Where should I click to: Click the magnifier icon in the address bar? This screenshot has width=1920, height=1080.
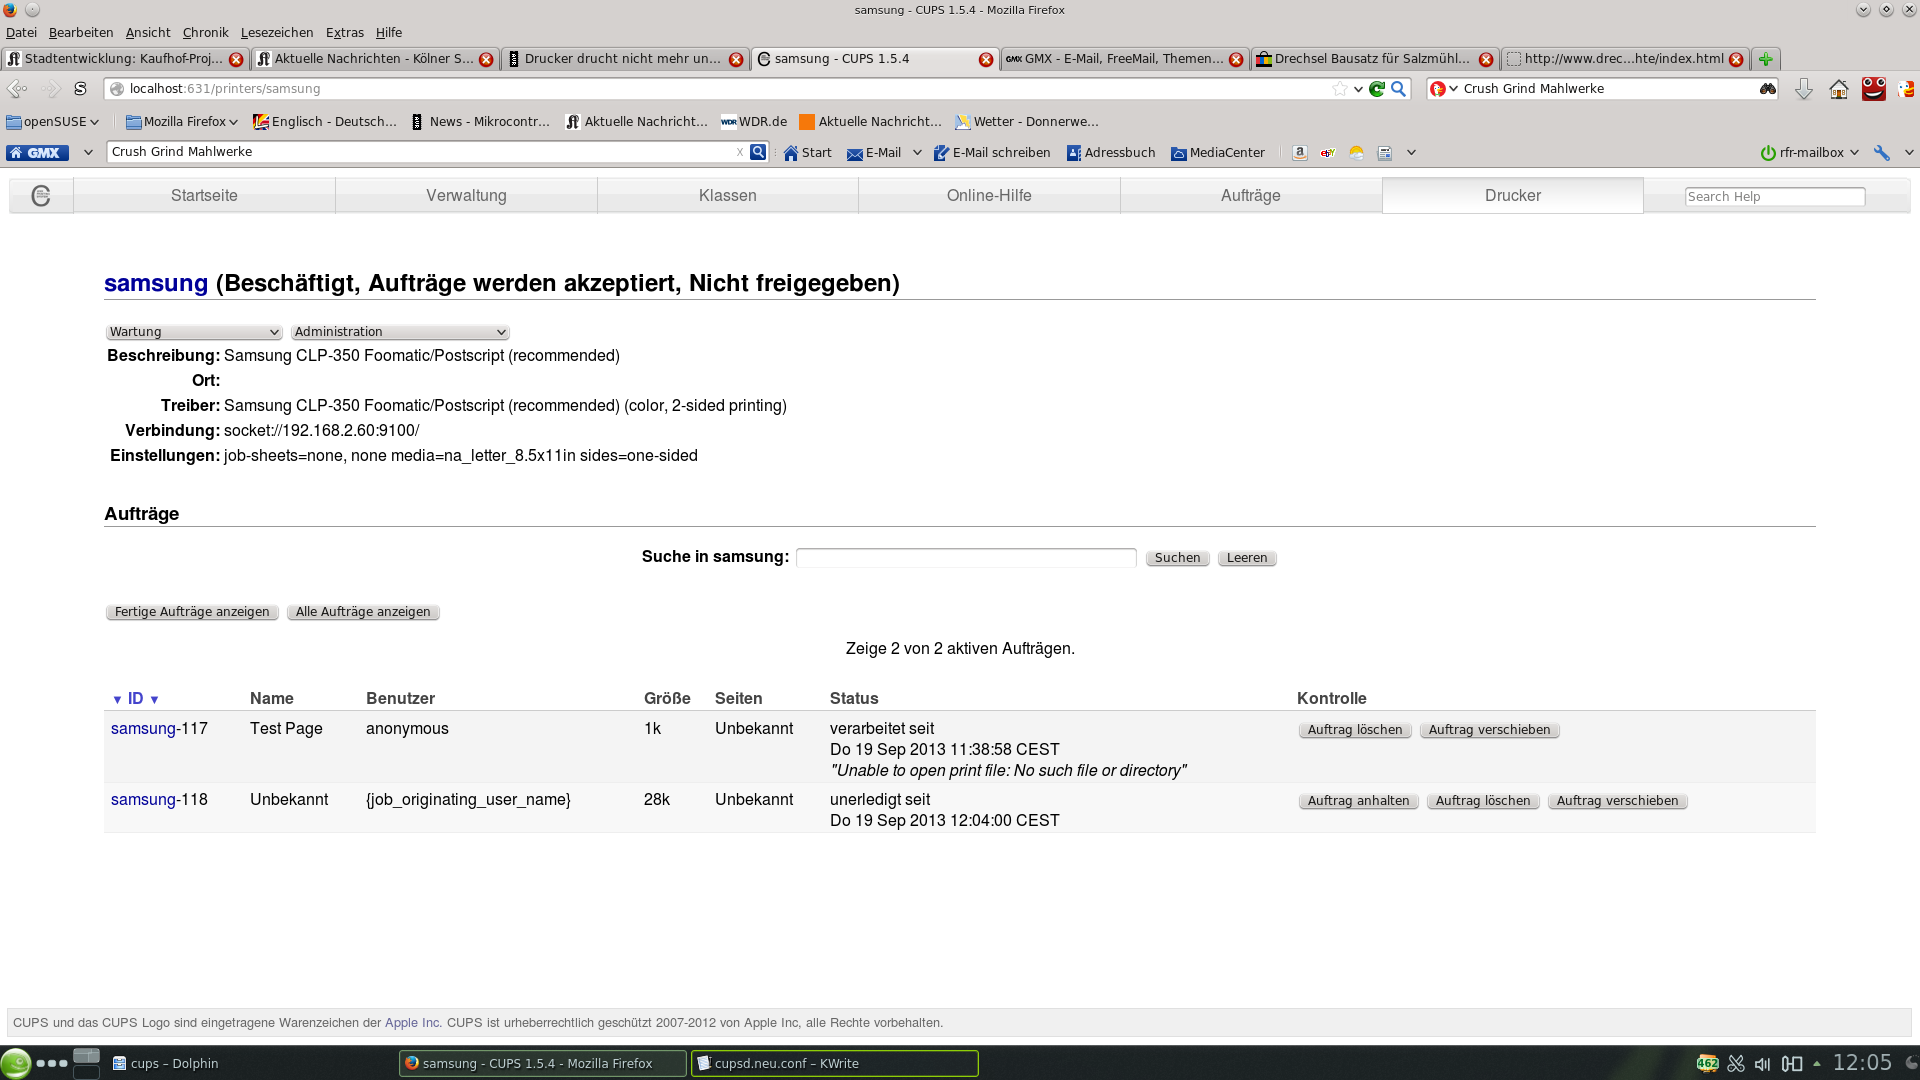pyautogui.click(x=1399, y=89)
